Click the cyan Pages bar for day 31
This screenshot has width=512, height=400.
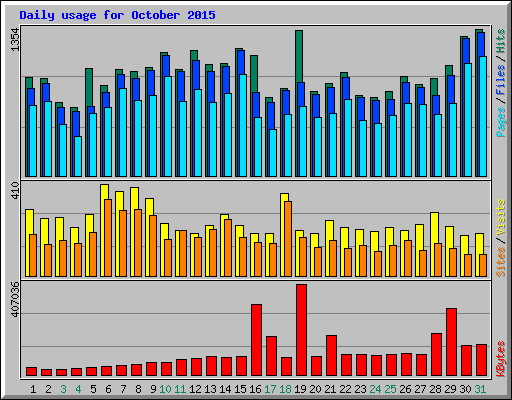[x=483, y=116]
